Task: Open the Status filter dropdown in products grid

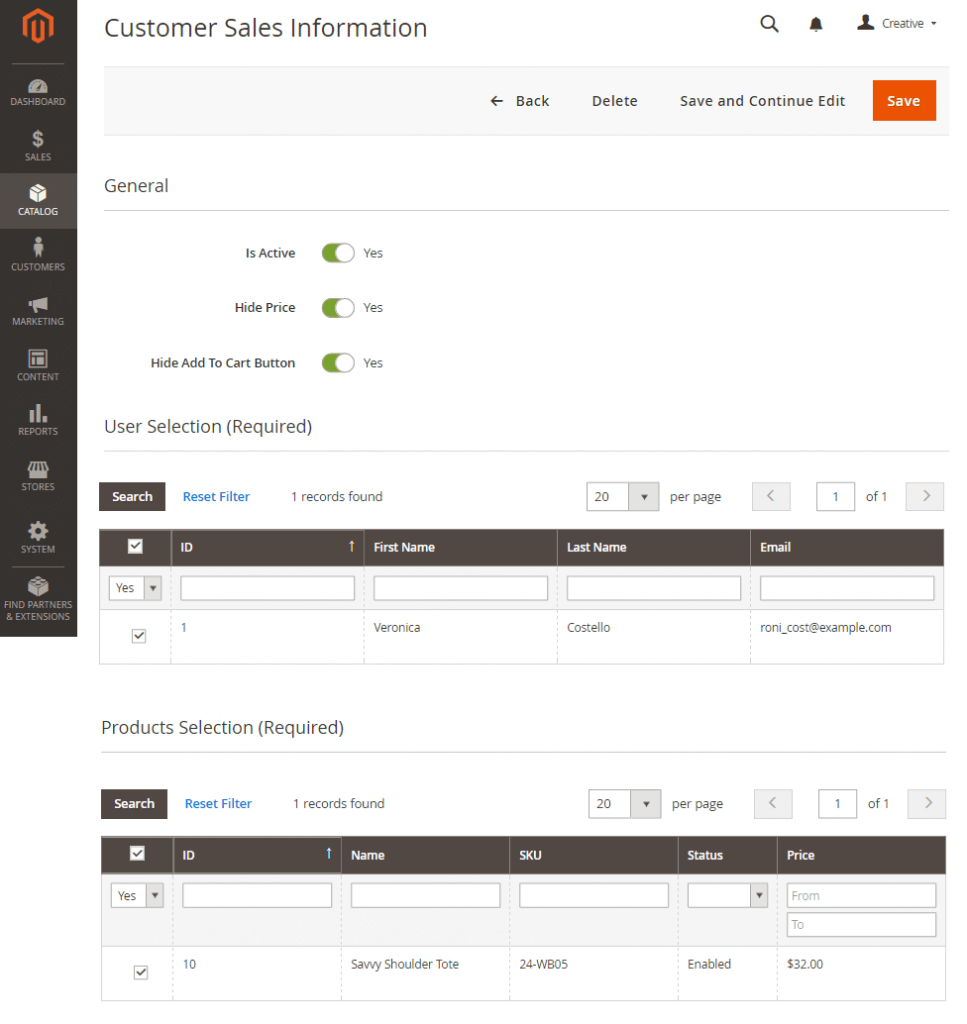Action: 726,896
